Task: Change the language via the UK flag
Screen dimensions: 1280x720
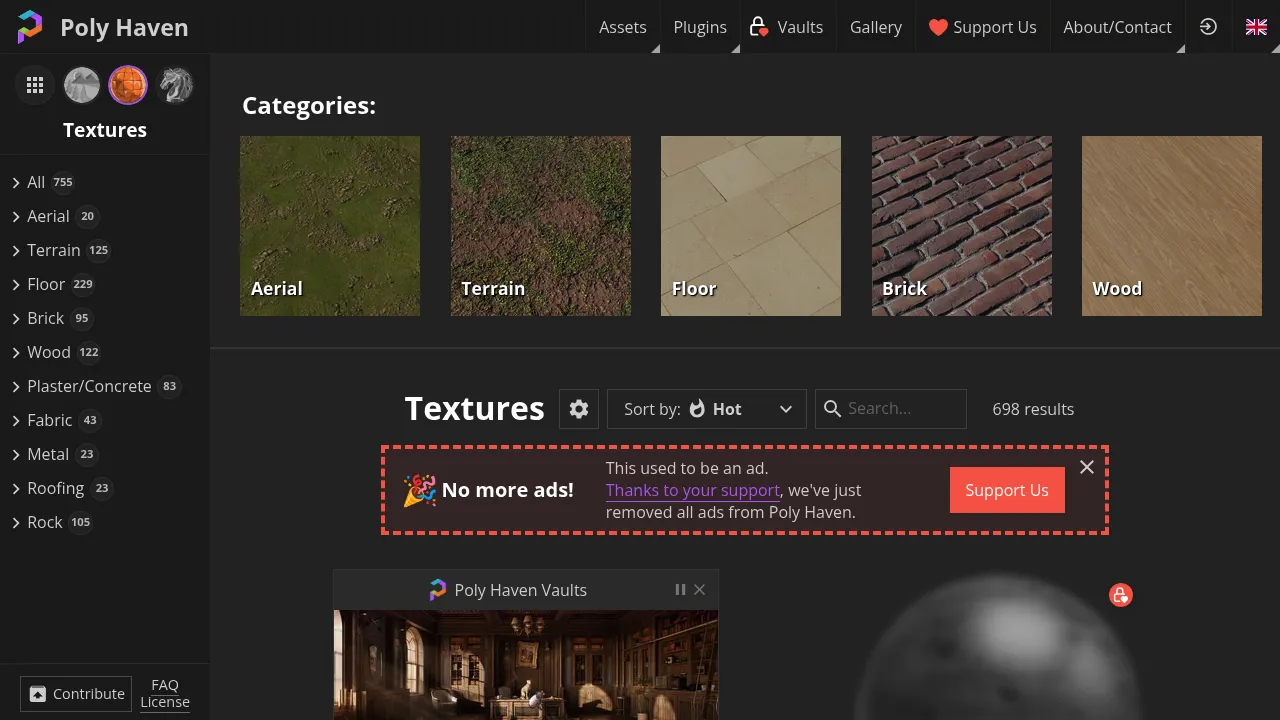Action: (1256, 27)
